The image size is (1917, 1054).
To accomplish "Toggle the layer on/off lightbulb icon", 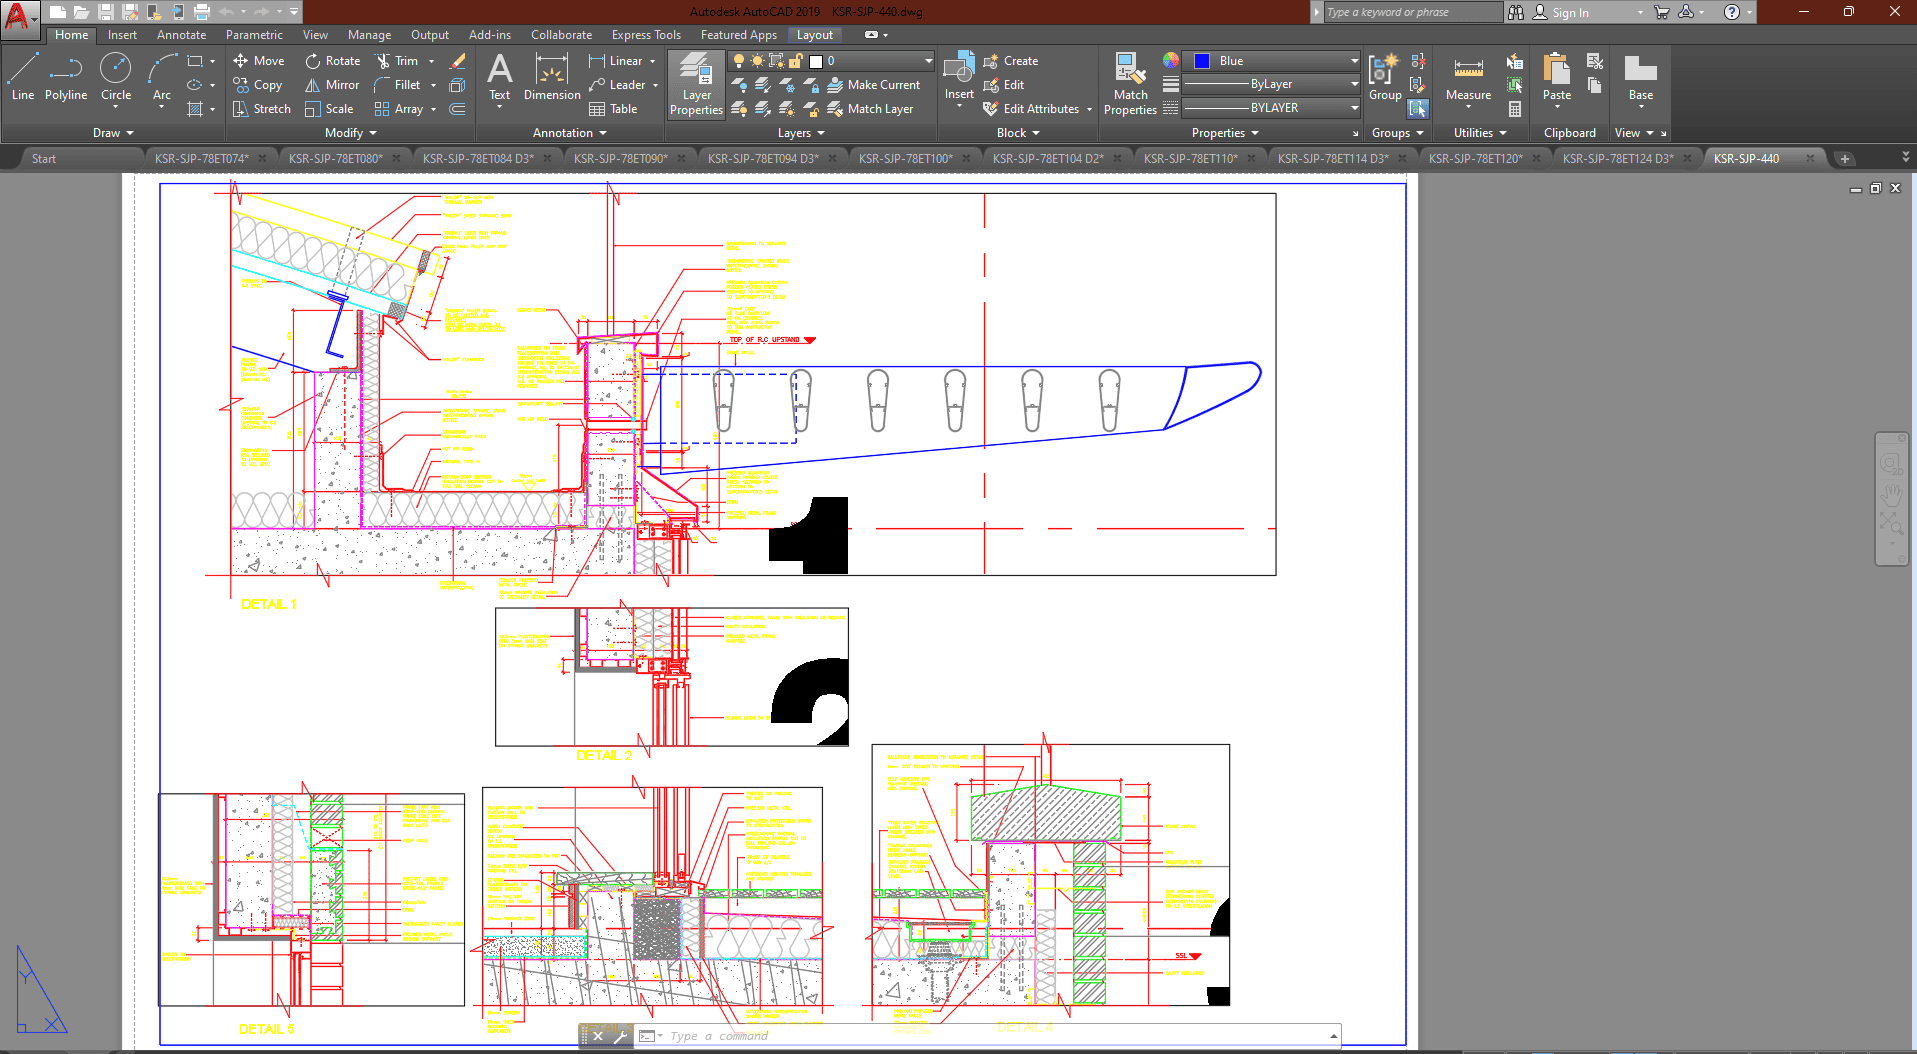I will [739, 61].
